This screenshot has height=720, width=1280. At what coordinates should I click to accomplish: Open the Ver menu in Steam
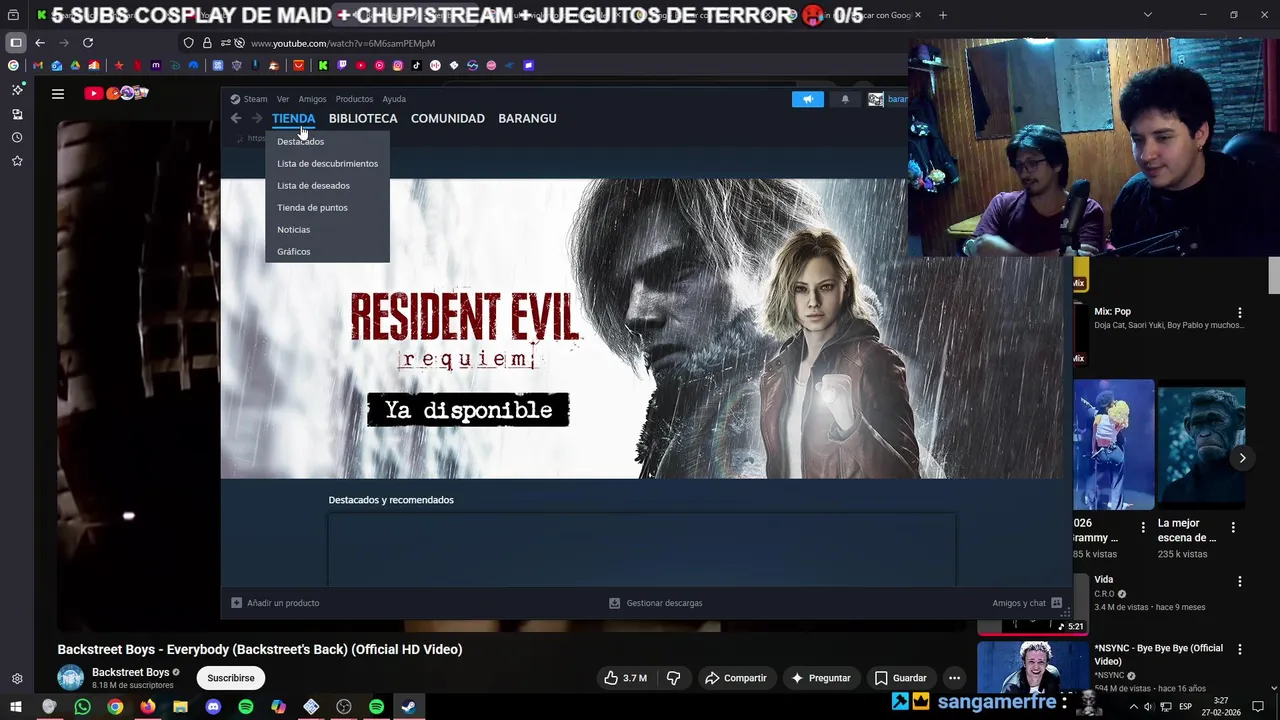coord(283,99)
